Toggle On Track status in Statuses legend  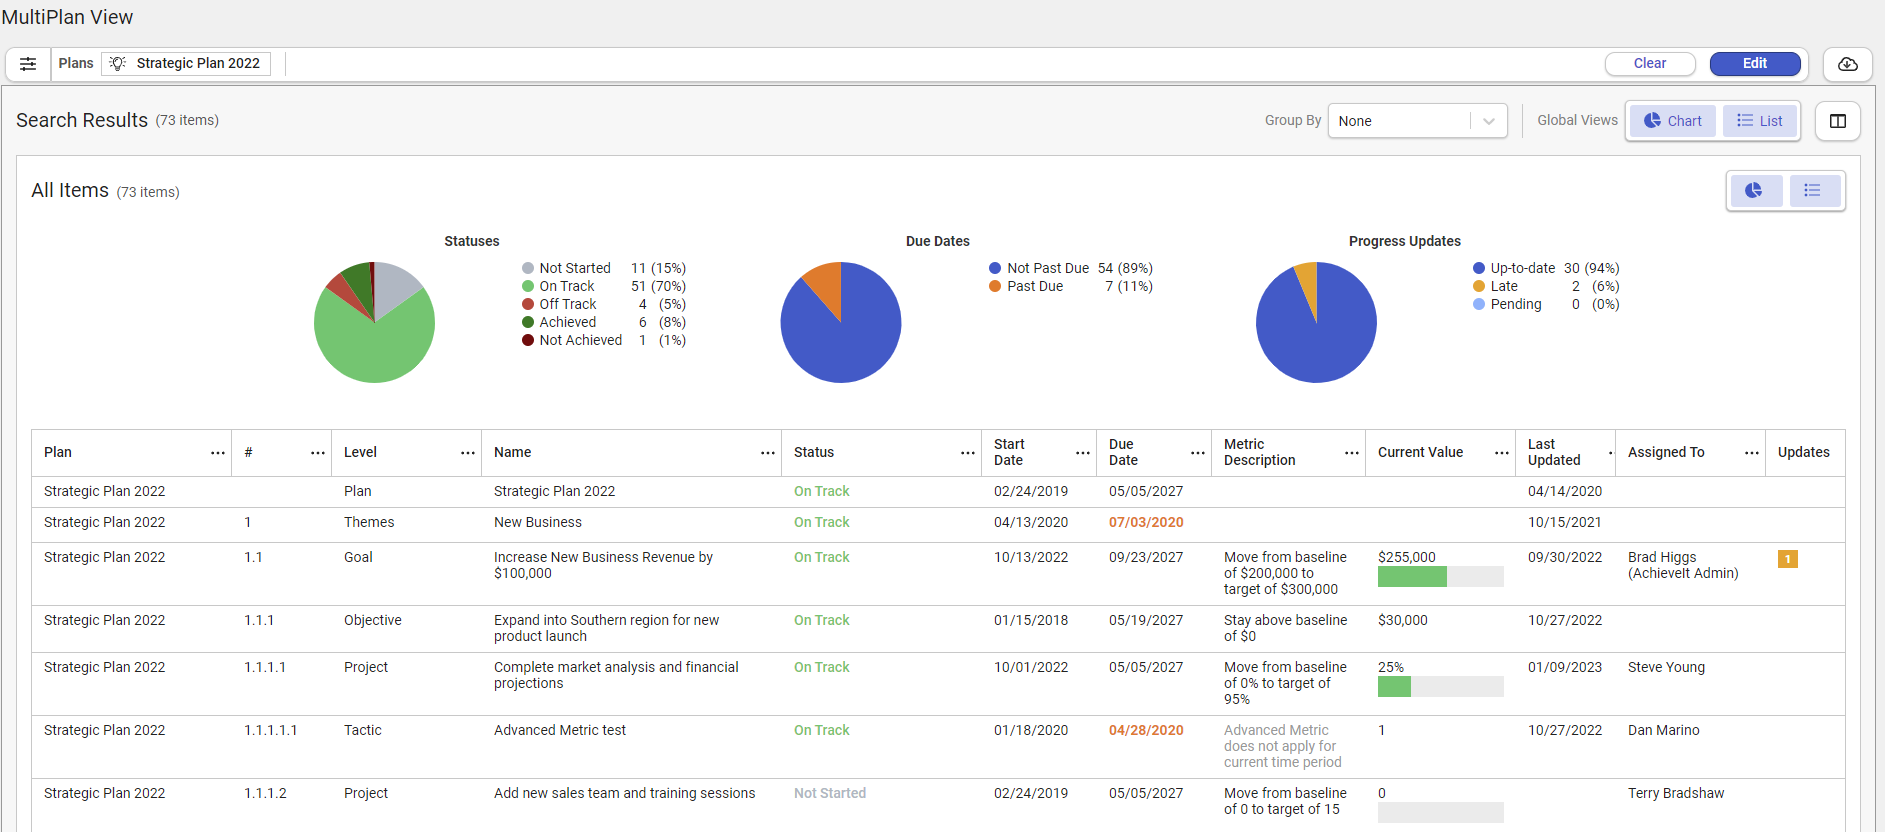[566, 287]
